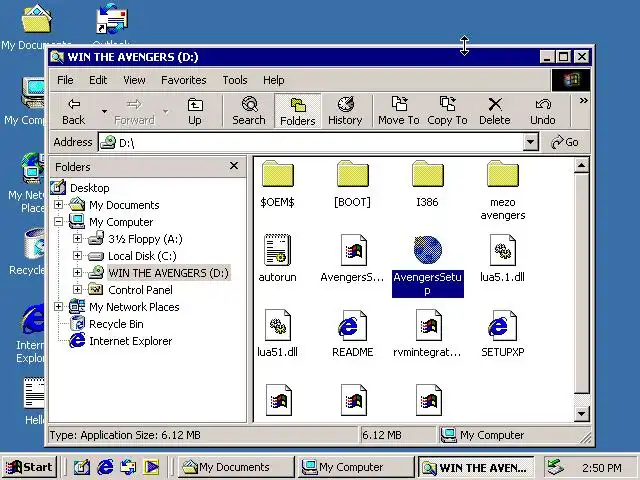Click the Back toolbar button

(74, 111)
